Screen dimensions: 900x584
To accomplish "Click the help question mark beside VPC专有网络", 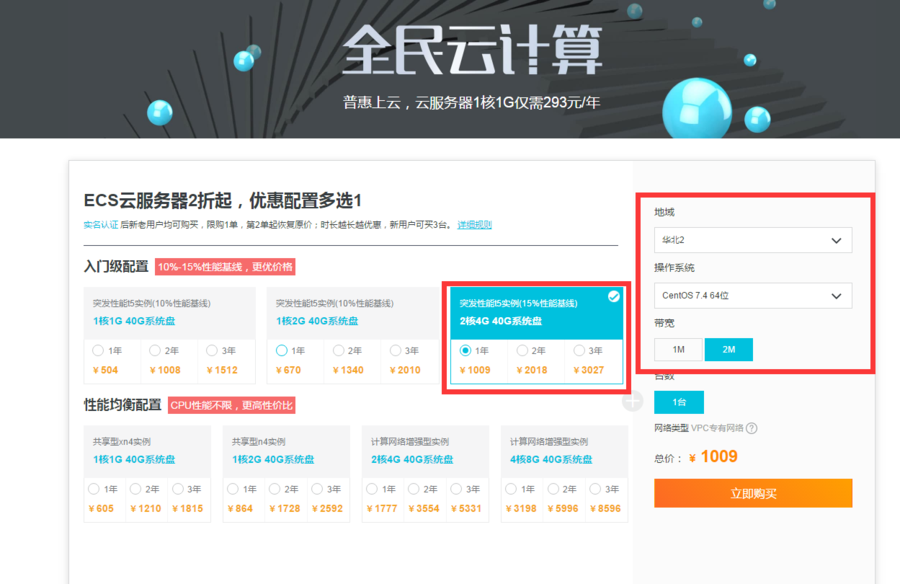I will click(751, 428).
